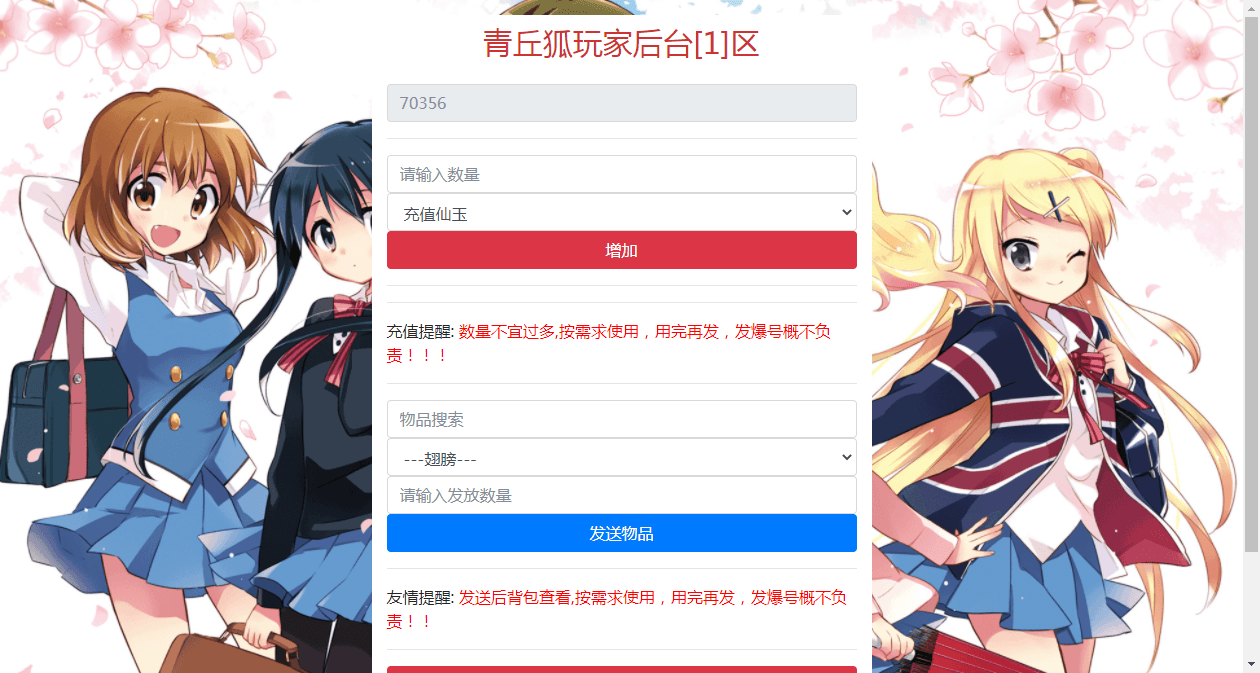The width and height of the screenshot is (1260, 673).
Task: Click the page's vertical scrollbar thumb
Action: pos(1251,282)
